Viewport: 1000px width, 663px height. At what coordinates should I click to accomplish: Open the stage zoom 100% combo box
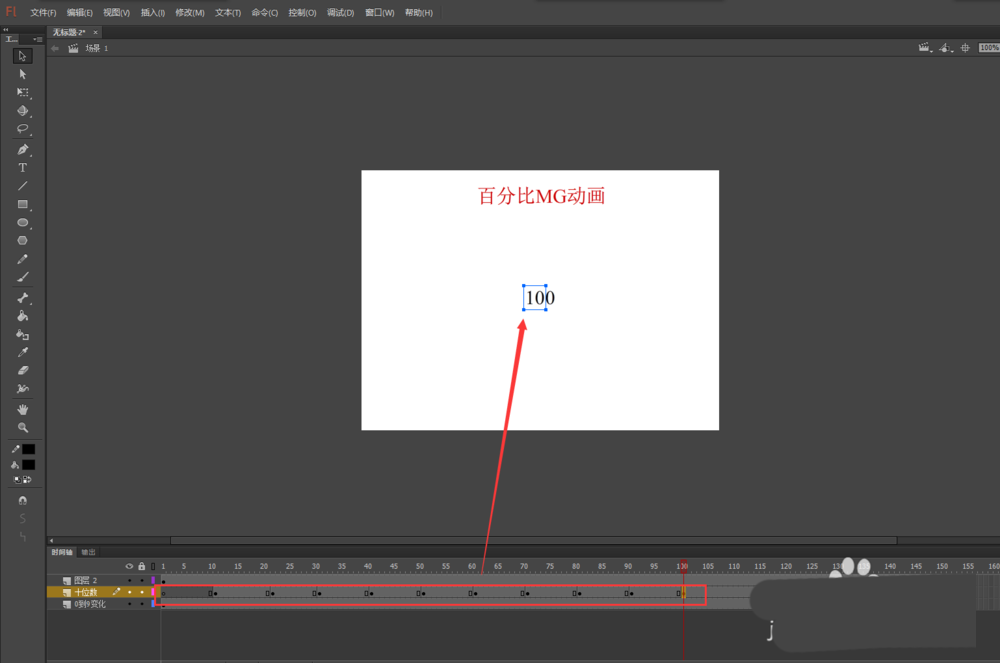(989, 48)
